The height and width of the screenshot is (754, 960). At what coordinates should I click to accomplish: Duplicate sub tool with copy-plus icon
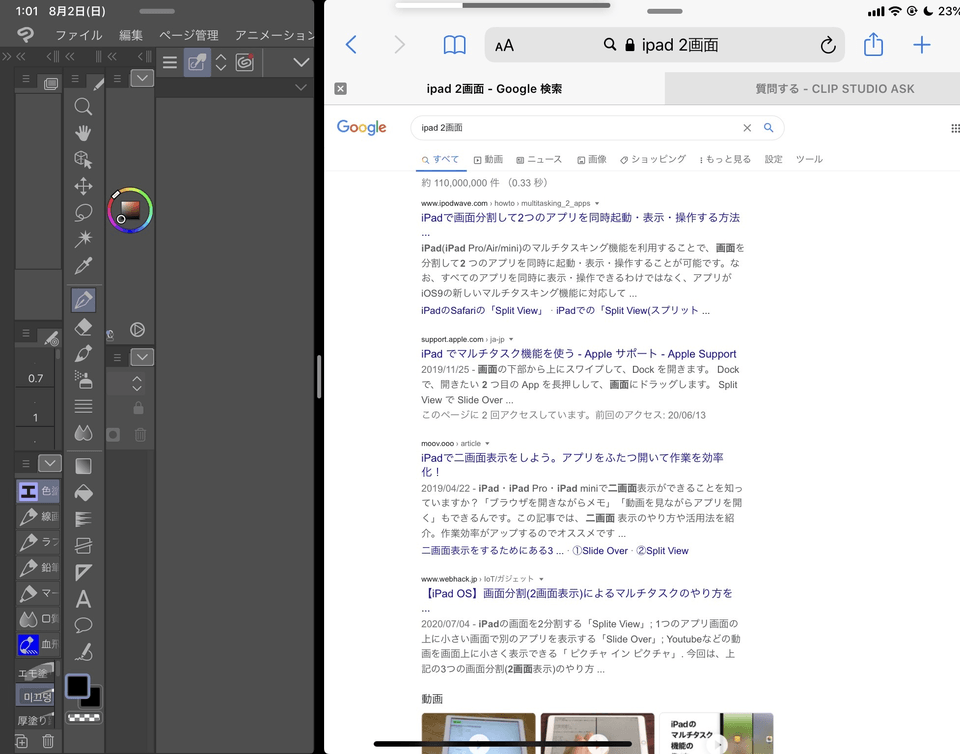click(x=21, y=741)
